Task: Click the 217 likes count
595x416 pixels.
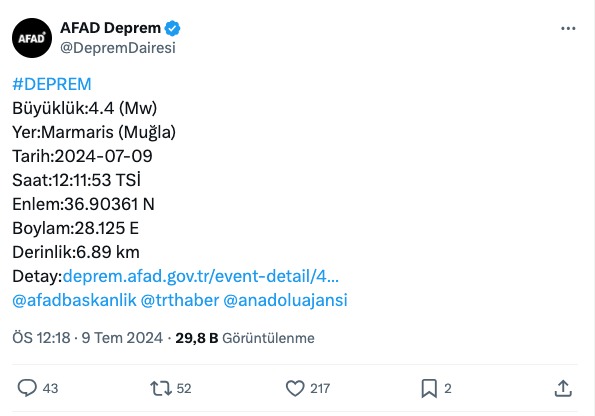Action: (320, 389)
